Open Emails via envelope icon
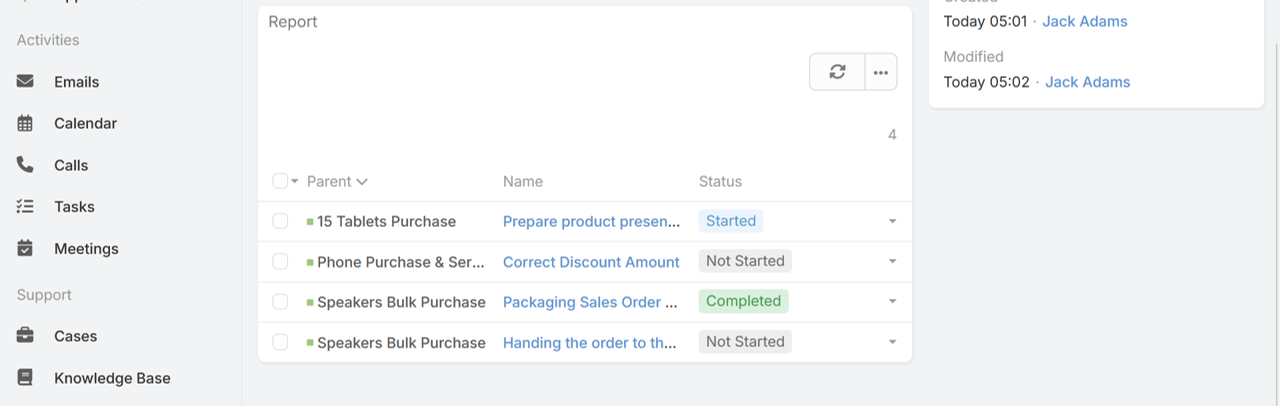 tap(25, 81)
